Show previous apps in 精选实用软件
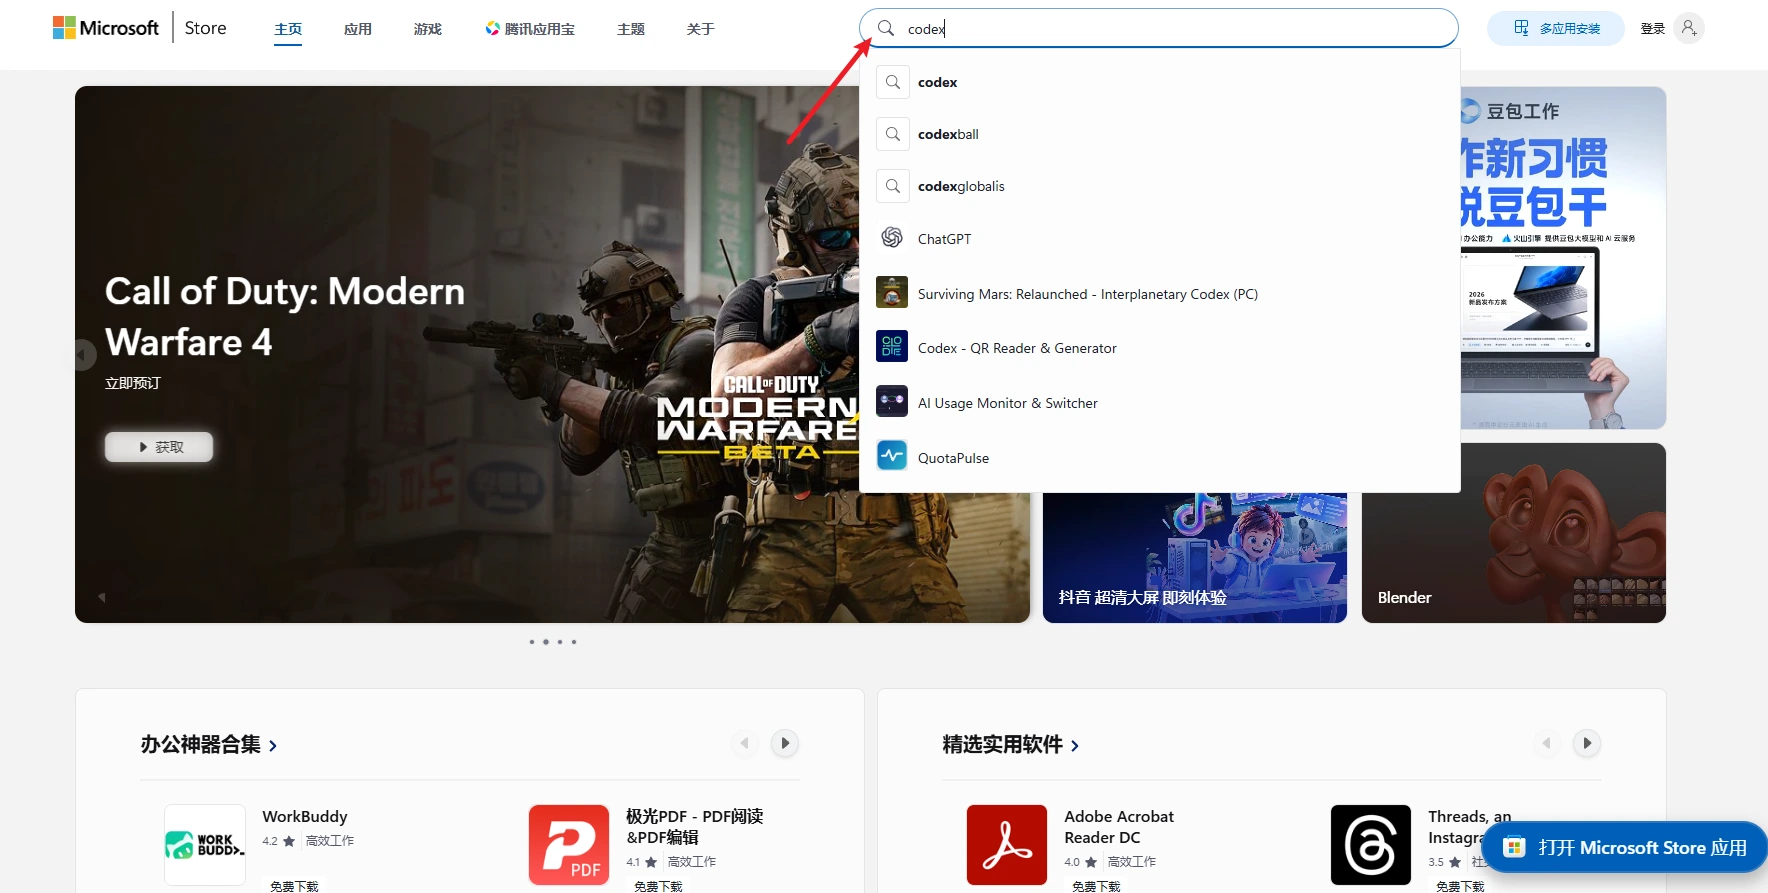 (1546, 743)
